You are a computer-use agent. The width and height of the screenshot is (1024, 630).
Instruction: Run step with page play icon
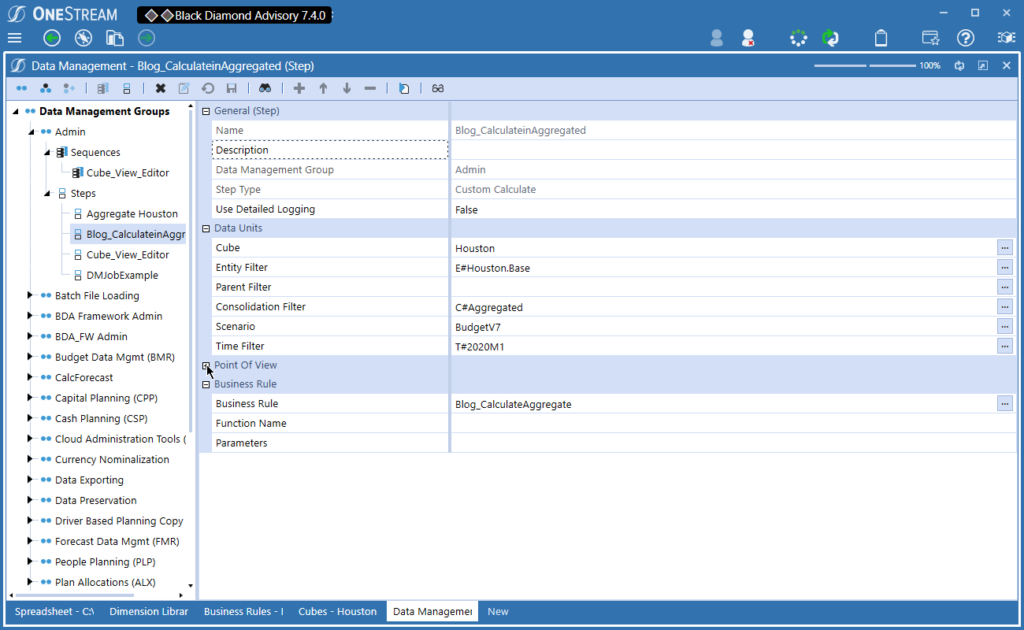click(x=404, y=88)
